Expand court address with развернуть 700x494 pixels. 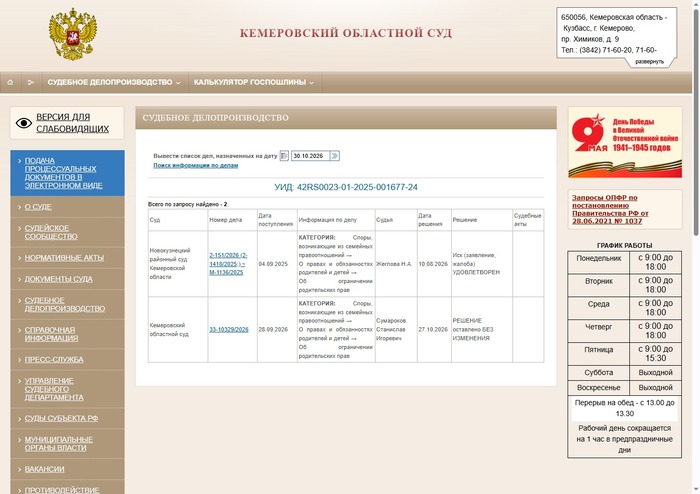click(650, 62)
